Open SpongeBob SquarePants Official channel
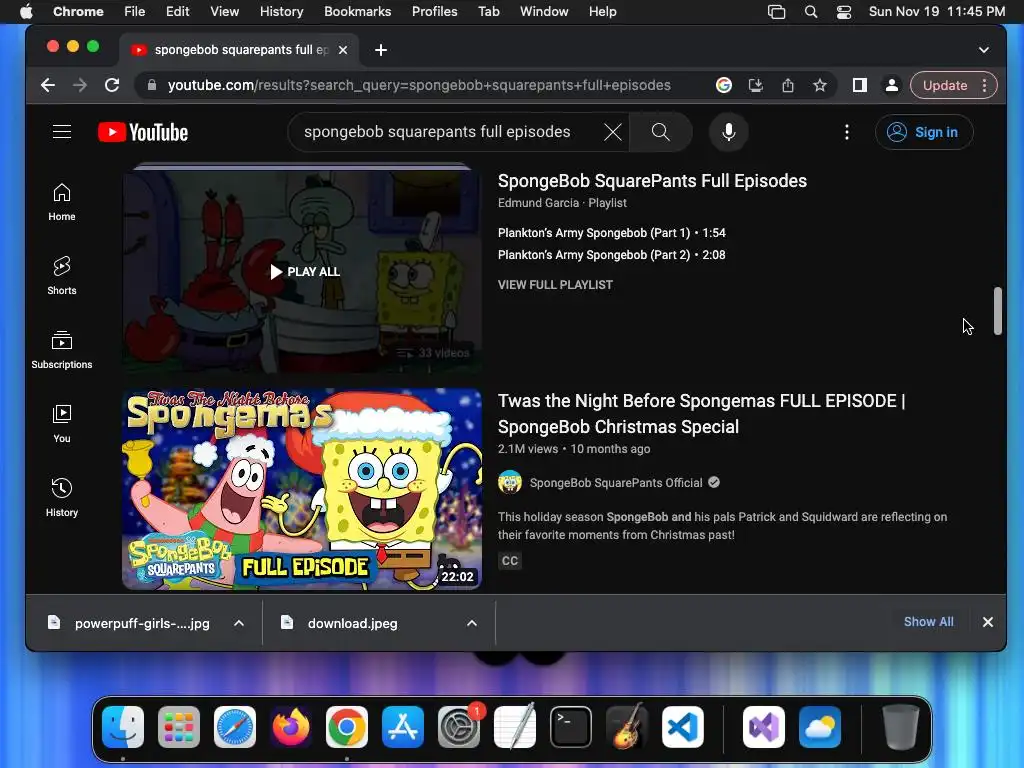This screenshot has height=768, width=1024. click(x=616, y=483)
